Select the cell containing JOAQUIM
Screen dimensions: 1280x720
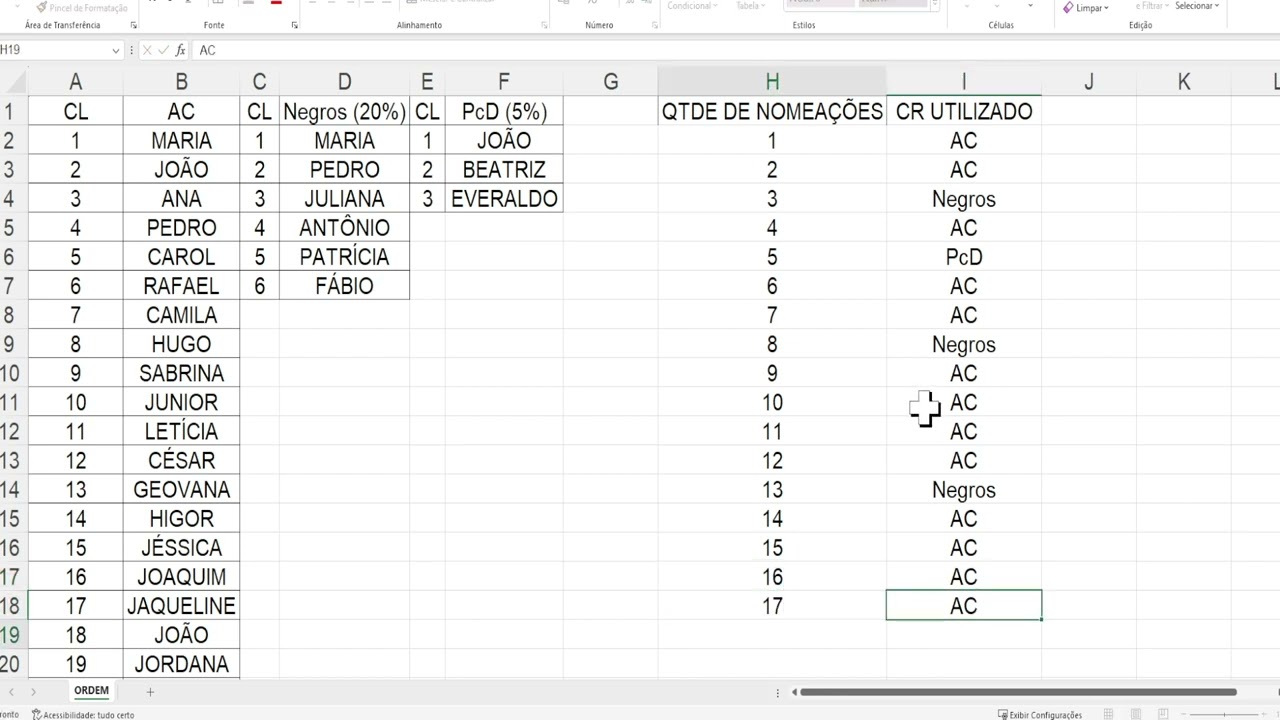(x=181, y=577)
